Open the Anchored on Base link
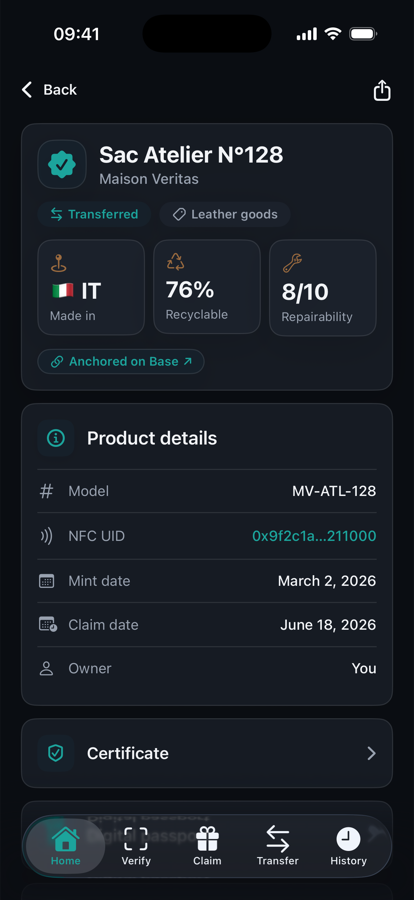414x900 pixels. tap(121, 362)
